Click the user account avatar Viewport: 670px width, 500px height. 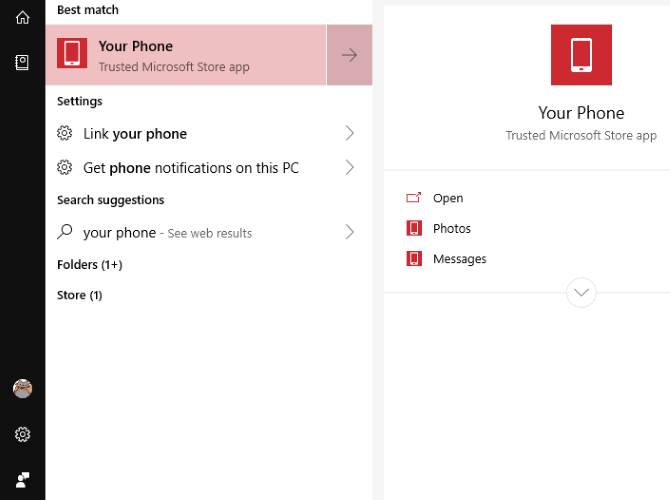(x=22, y=388)
